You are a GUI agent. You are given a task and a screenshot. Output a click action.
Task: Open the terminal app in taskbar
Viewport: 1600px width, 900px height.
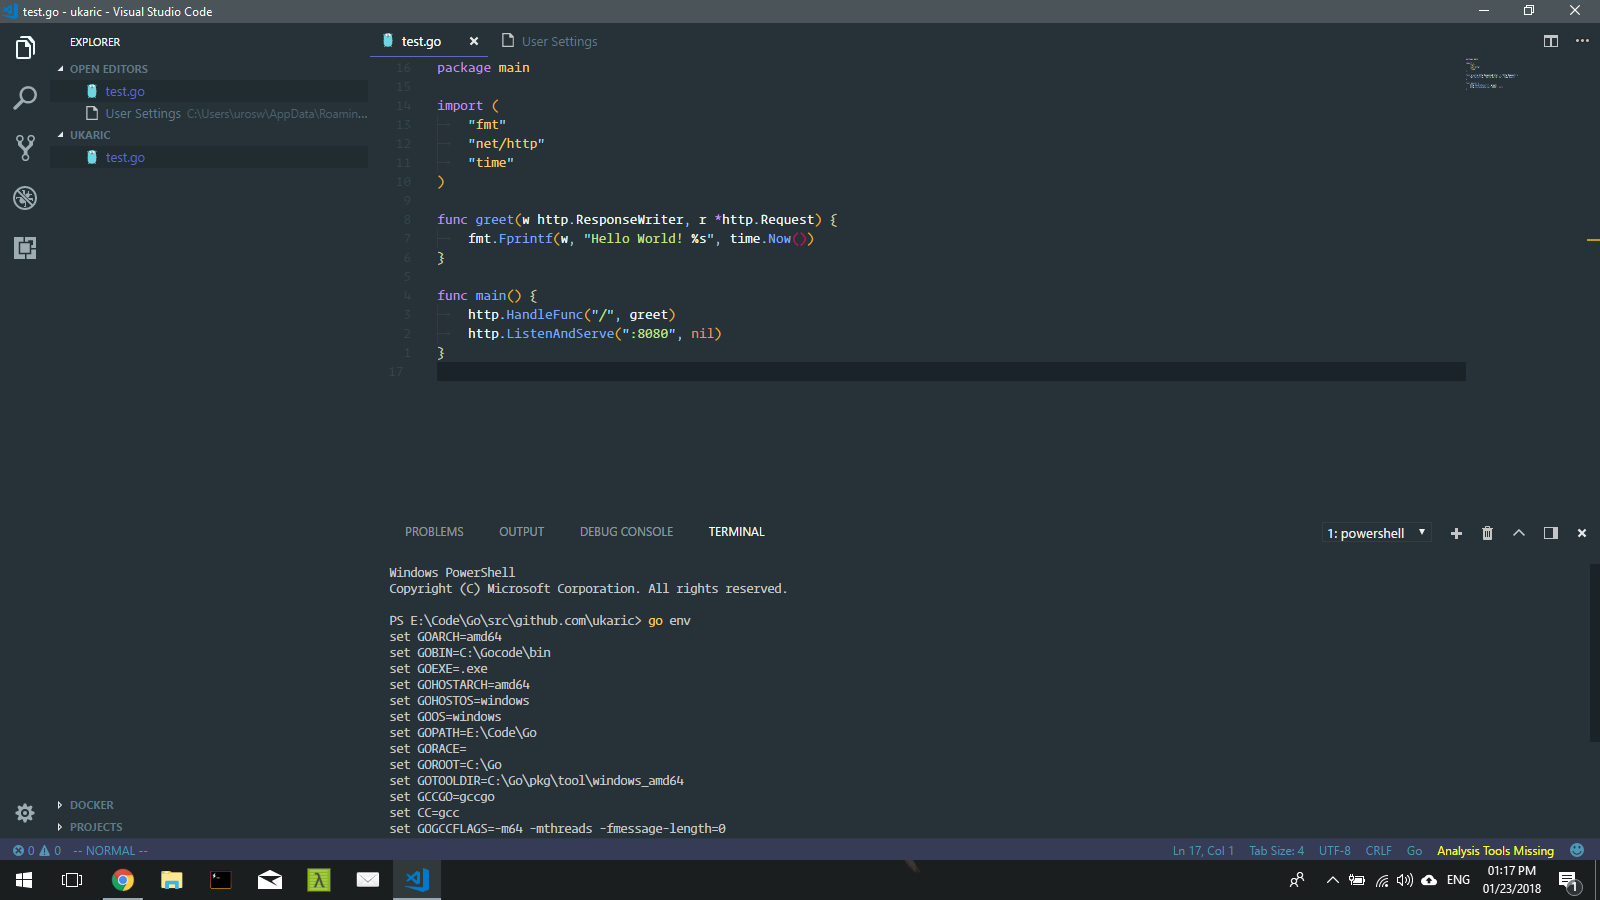221,880
